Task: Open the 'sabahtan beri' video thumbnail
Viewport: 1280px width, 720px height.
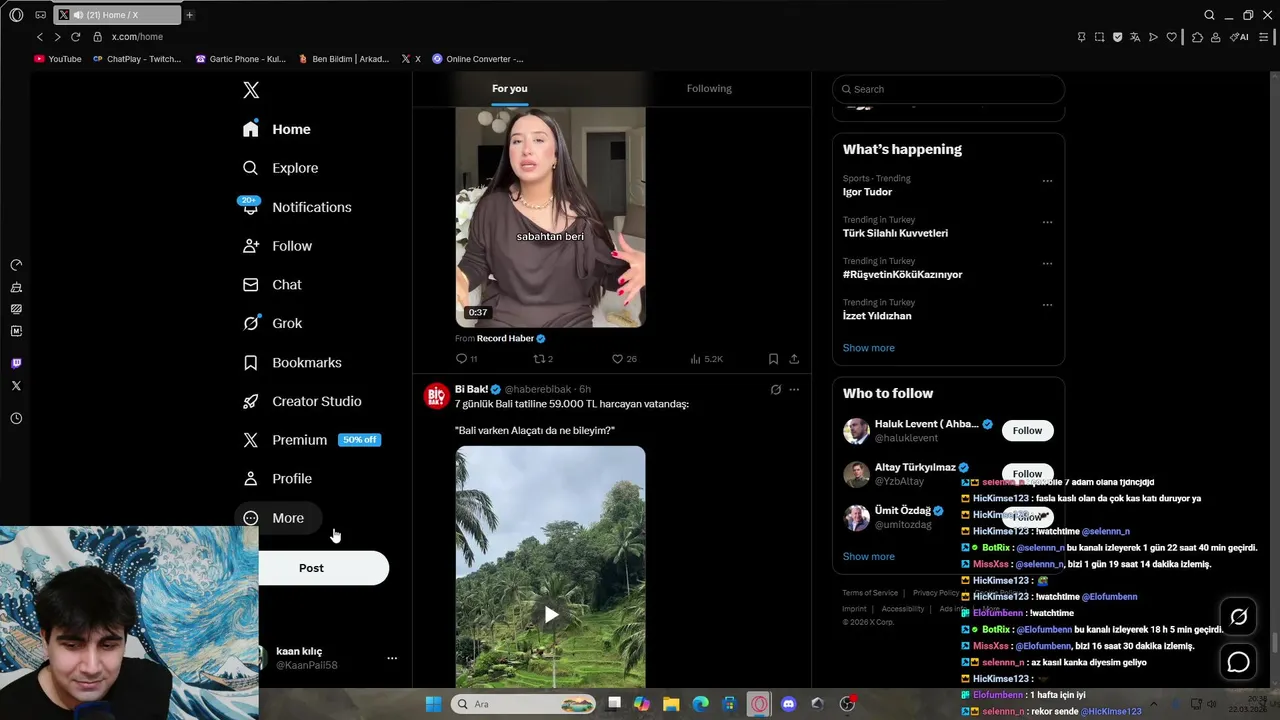Action: [550, 217]
